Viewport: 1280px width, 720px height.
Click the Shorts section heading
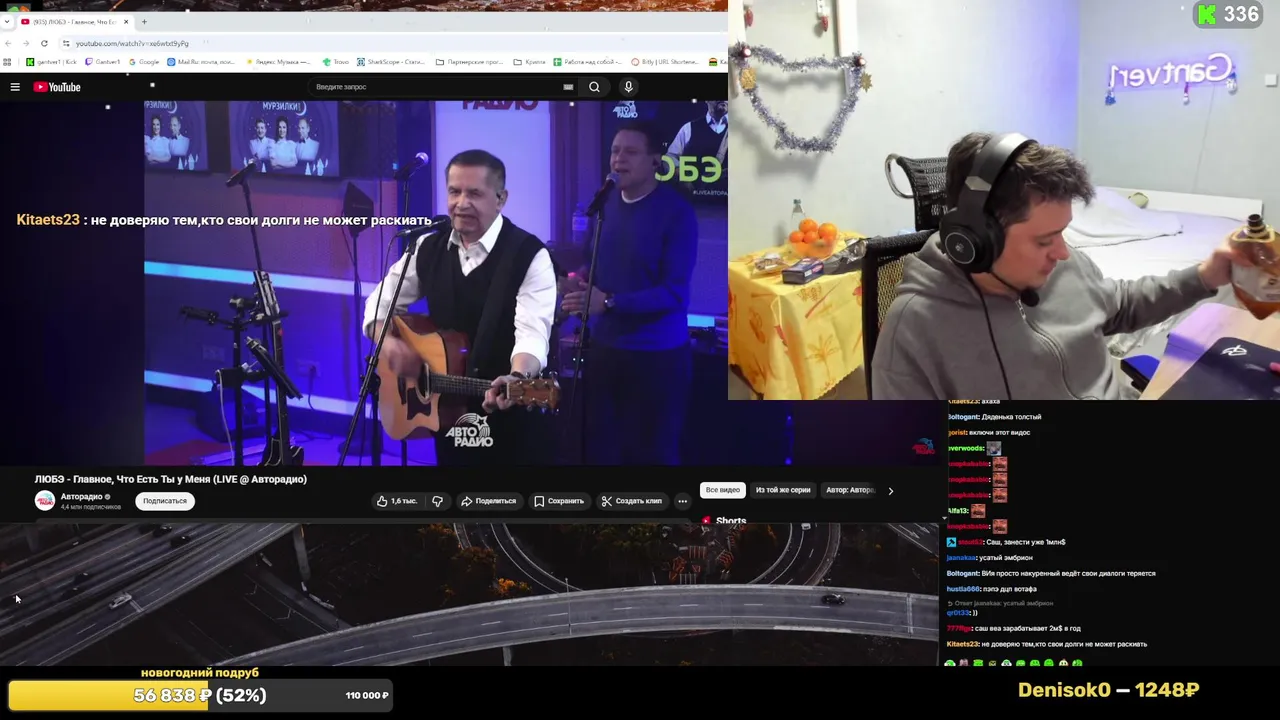(x=731, y=521)
